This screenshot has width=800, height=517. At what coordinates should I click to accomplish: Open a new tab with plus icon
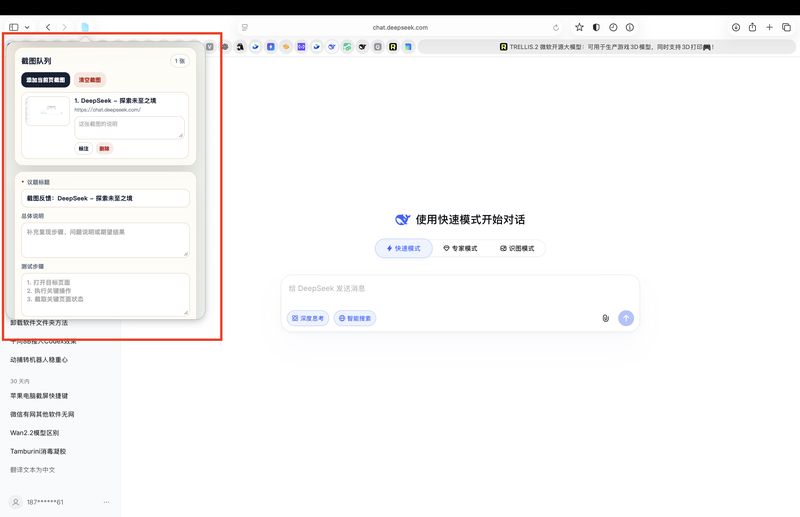(x=769, y=27)
